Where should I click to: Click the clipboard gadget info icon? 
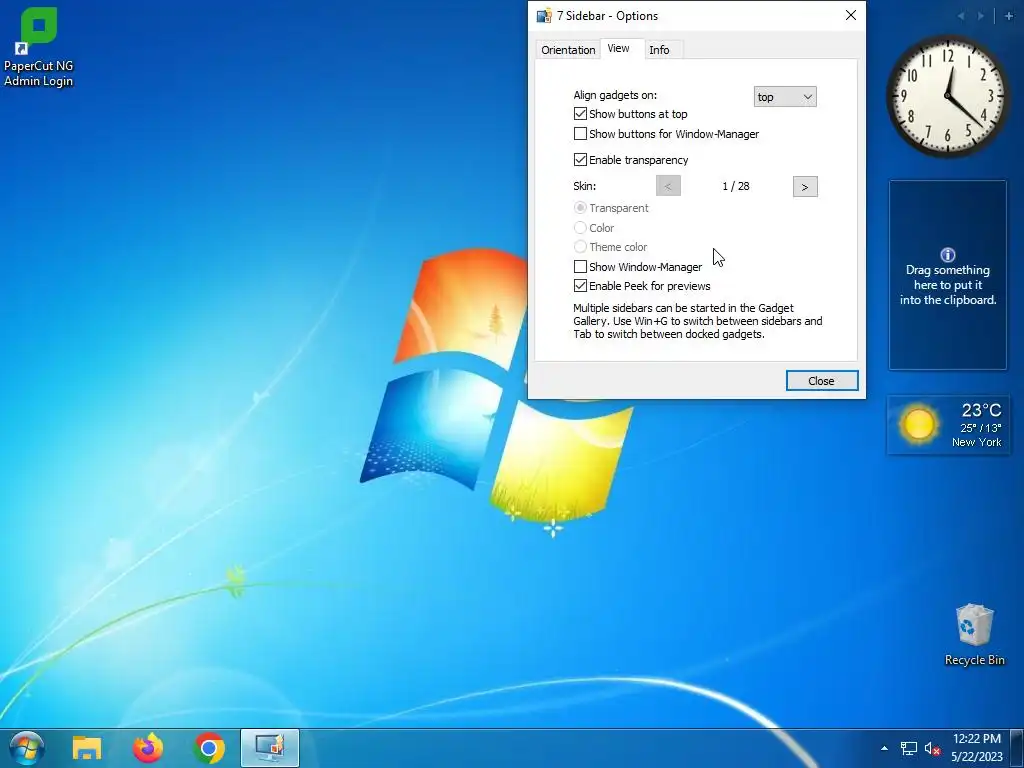pos(948,255)
